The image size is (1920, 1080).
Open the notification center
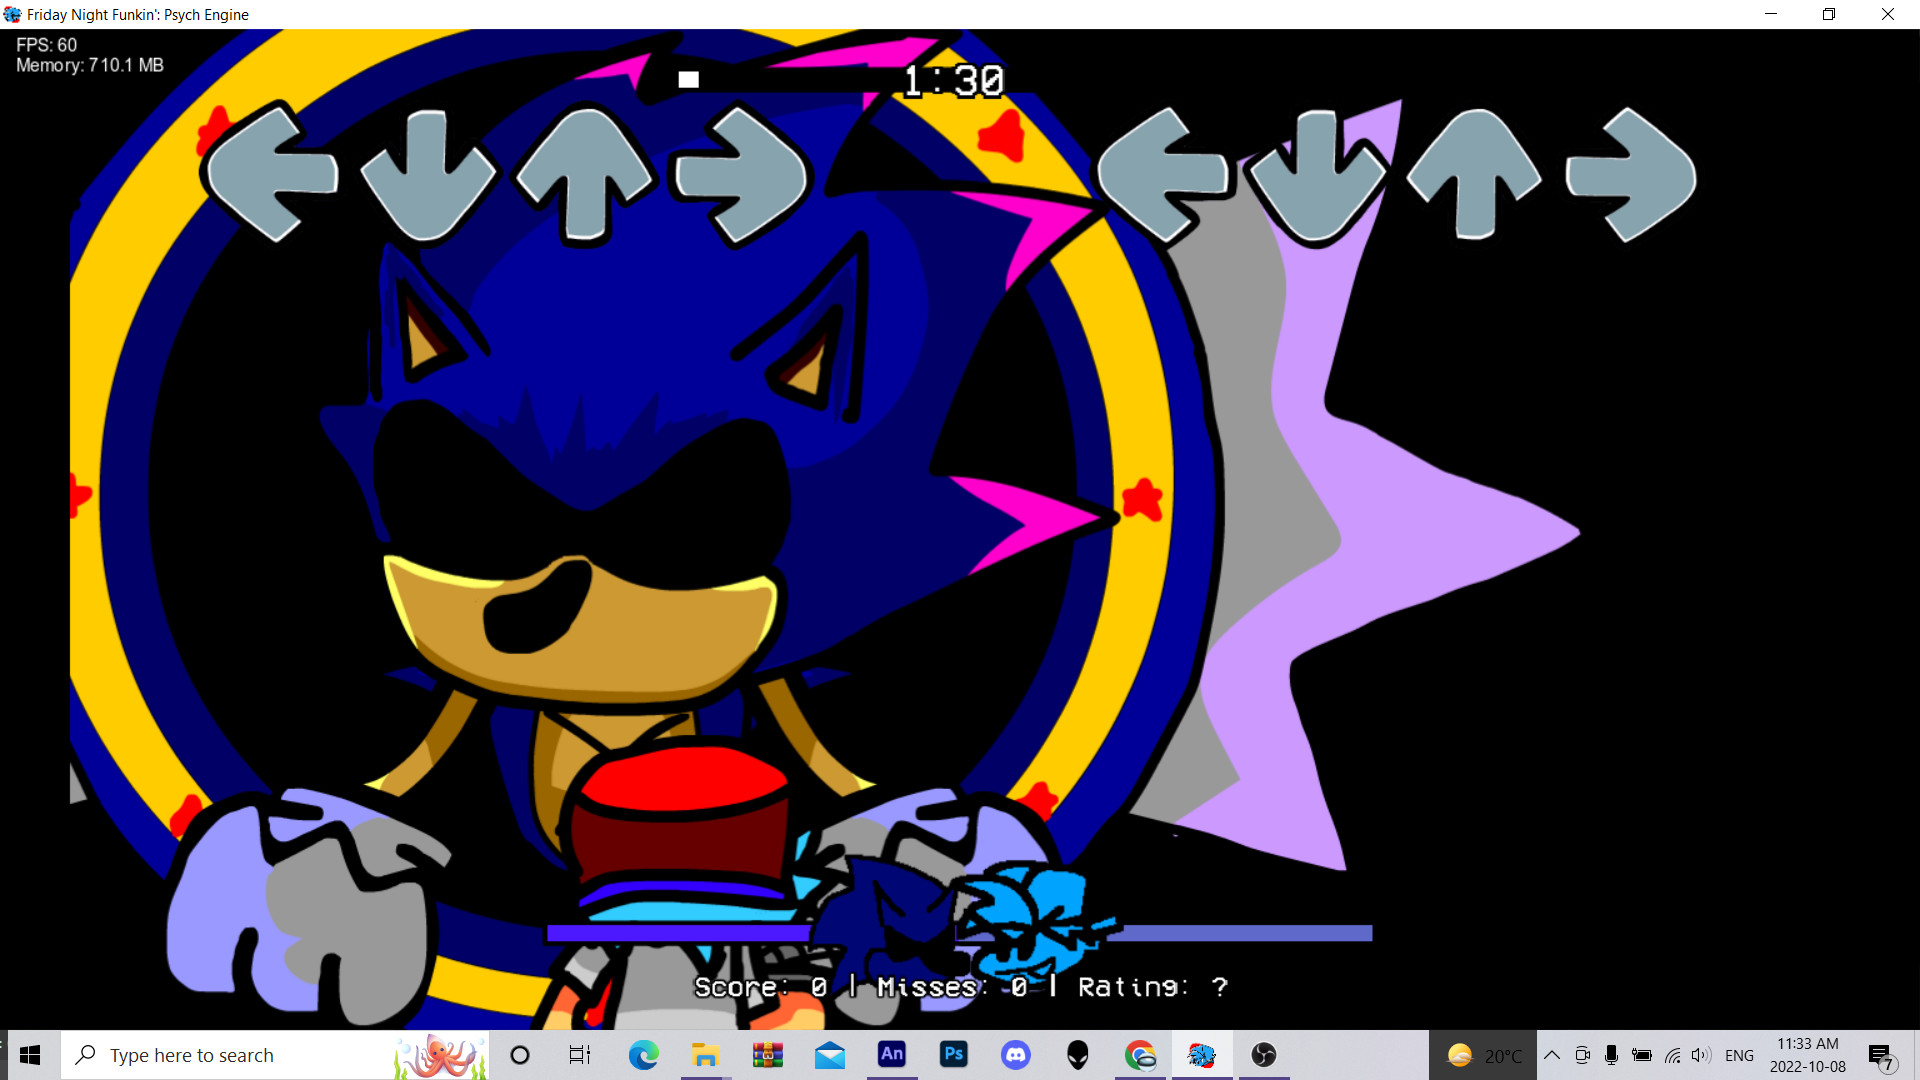coord(1881,1056)
